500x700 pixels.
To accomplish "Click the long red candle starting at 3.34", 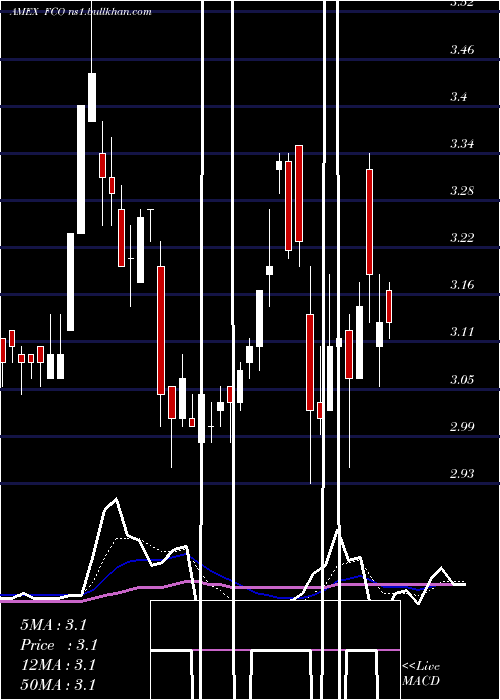I will pyautogui.click(x=299, y=193).
